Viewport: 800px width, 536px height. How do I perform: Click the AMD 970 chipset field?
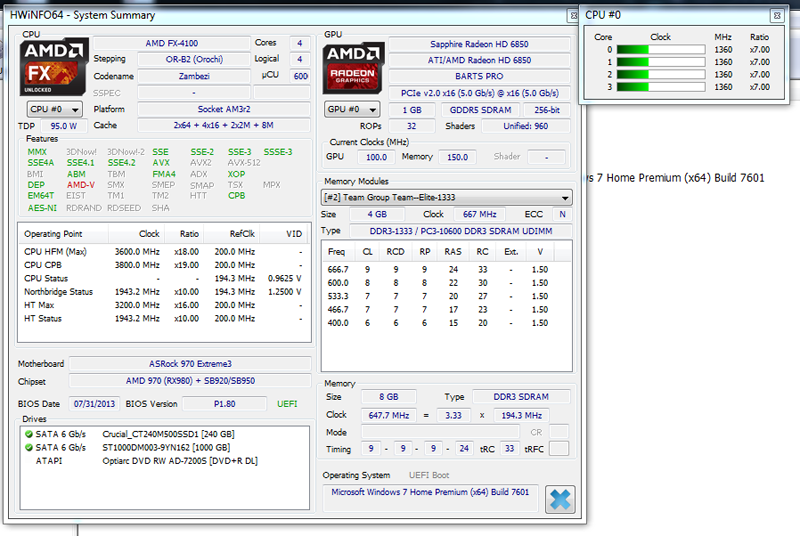(x=190, y=380)
